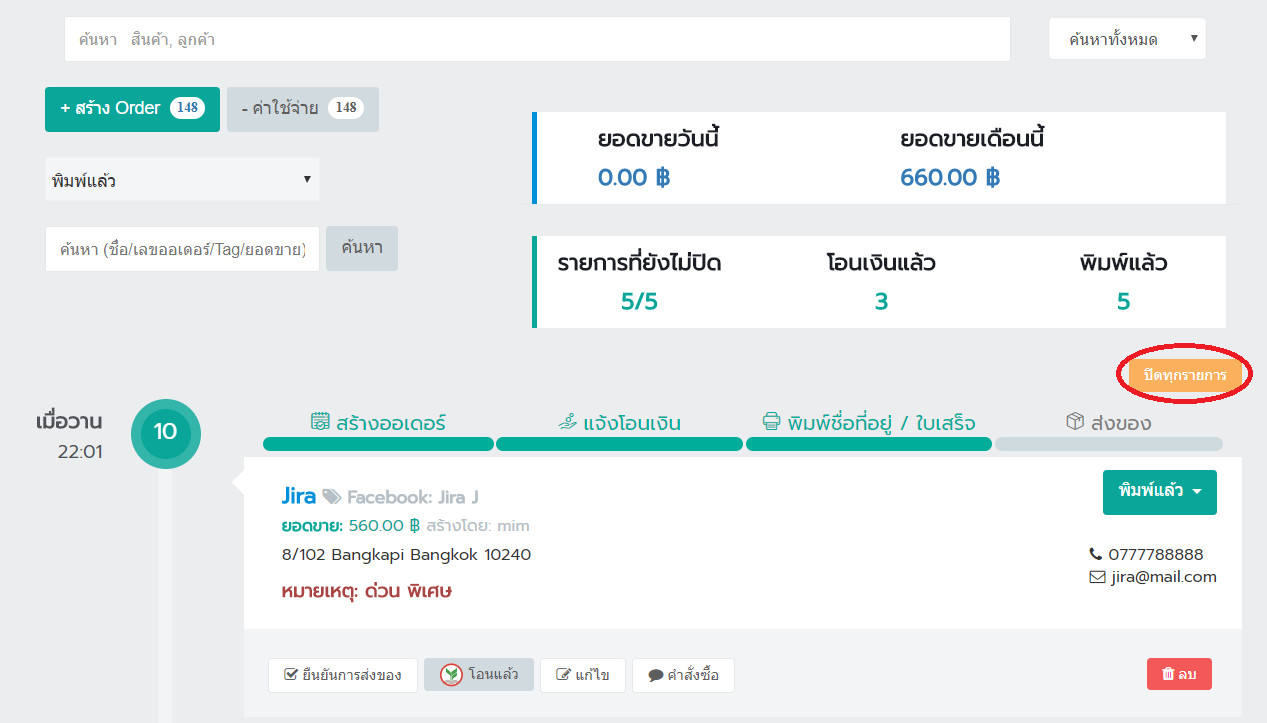Click the top product/customer search field

coord(537,39)
